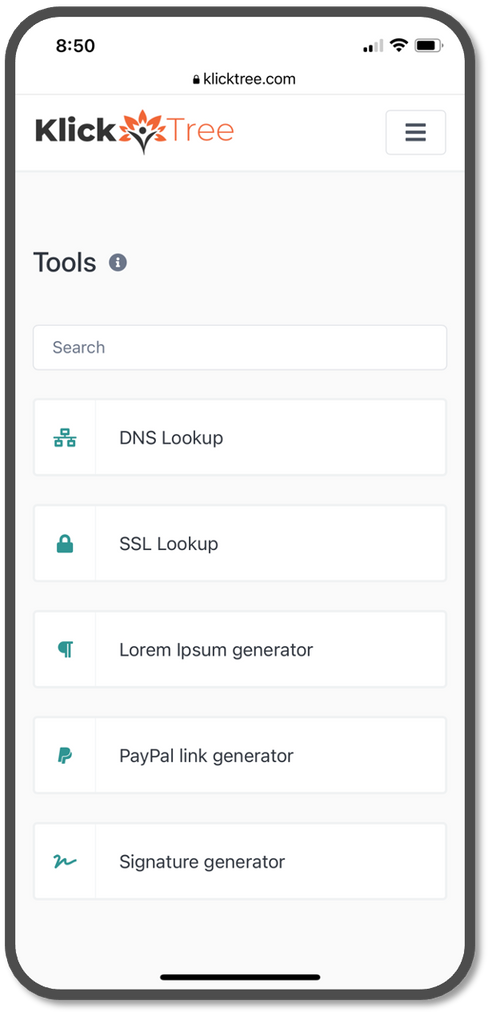Open the Signature generator tool
The image size is (492, 1016).
(240, 861)
